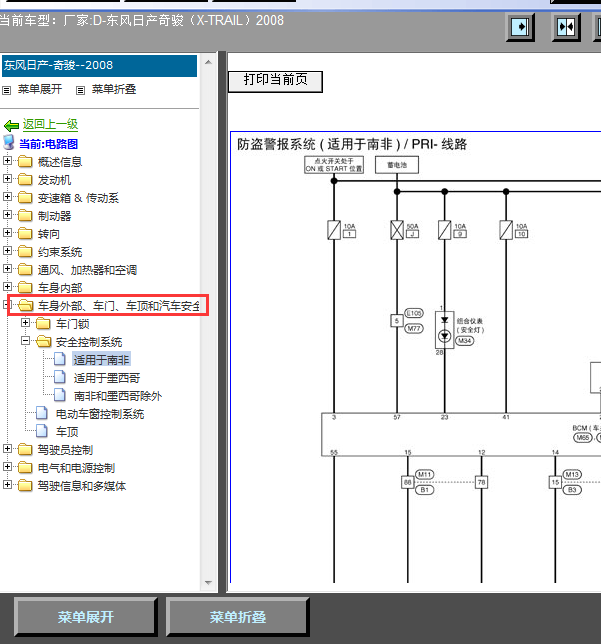Screen dimensions: 601x644
Task: Click the open folder icon for 安全控制系统
Action: (x=44, y=342)
